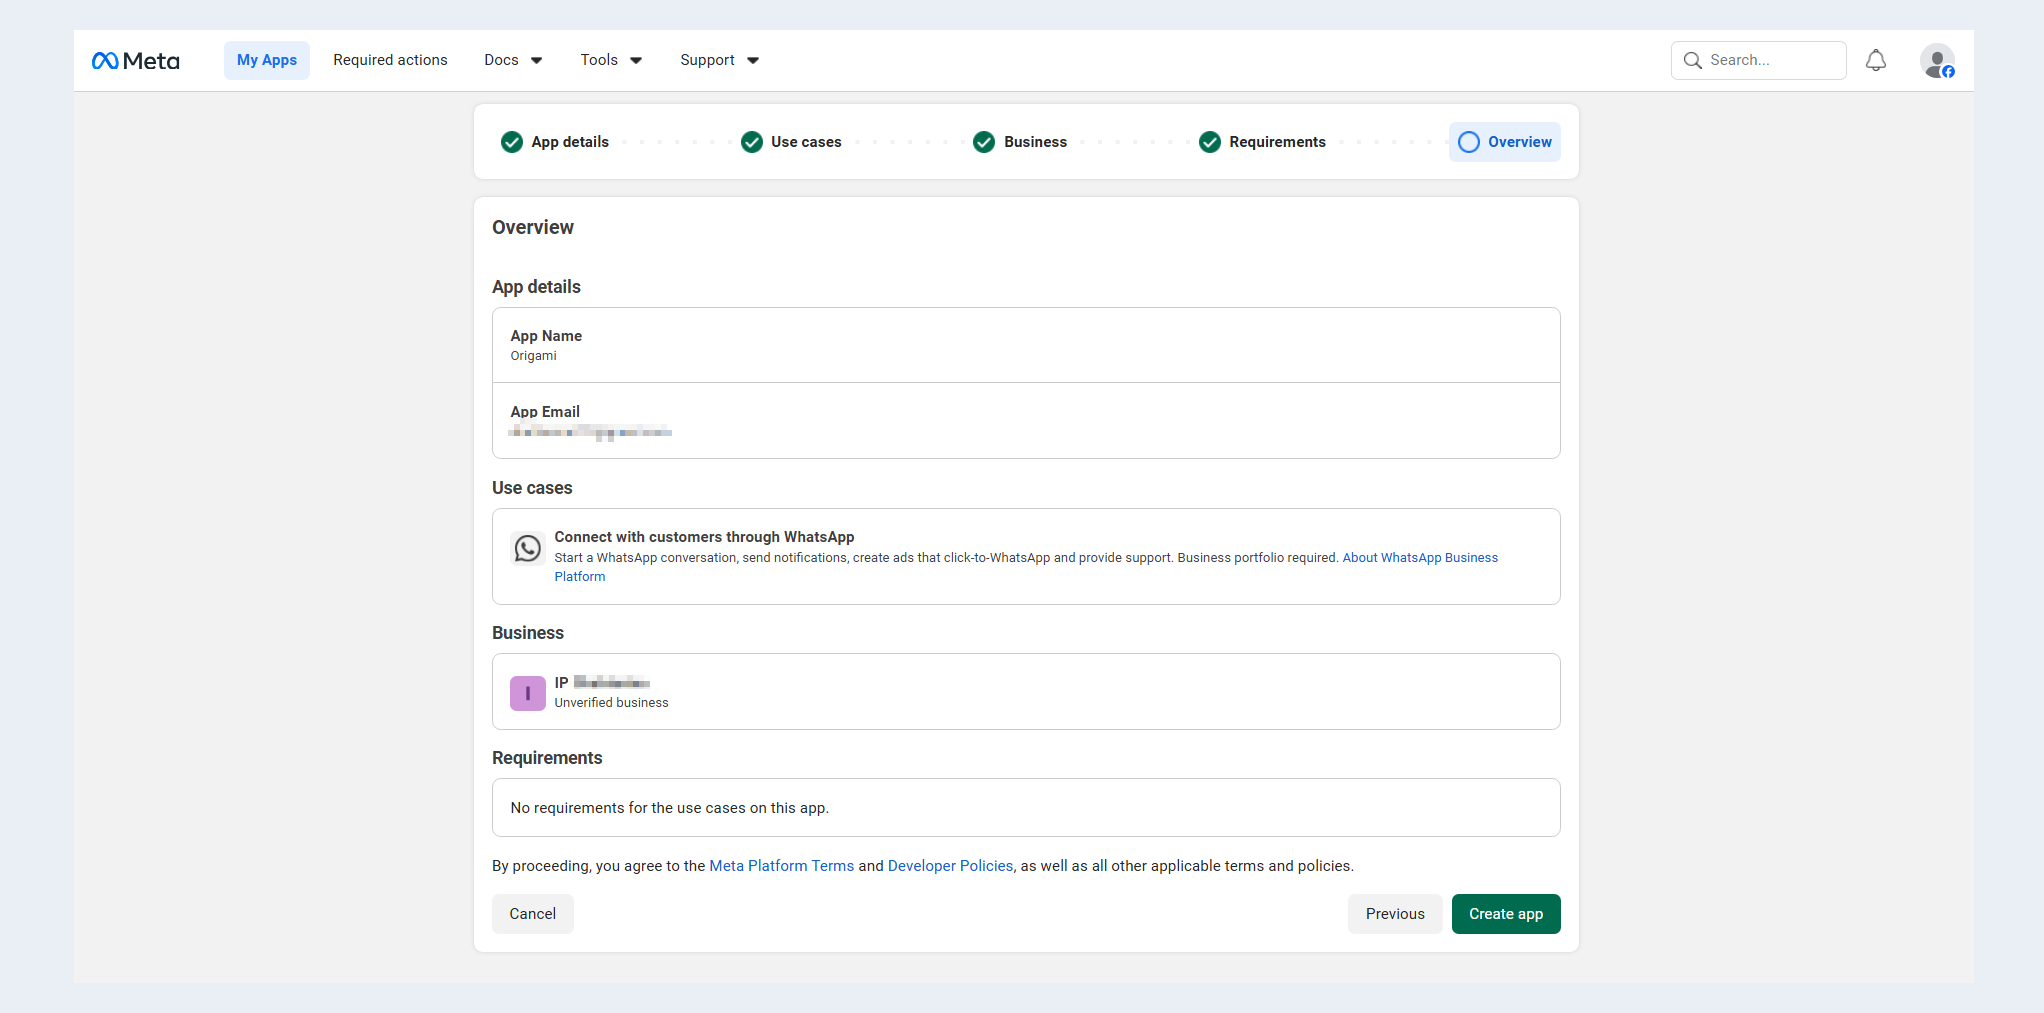Go to My Apps
This screenshot has height=1013, width=2044.
[267, 60]
